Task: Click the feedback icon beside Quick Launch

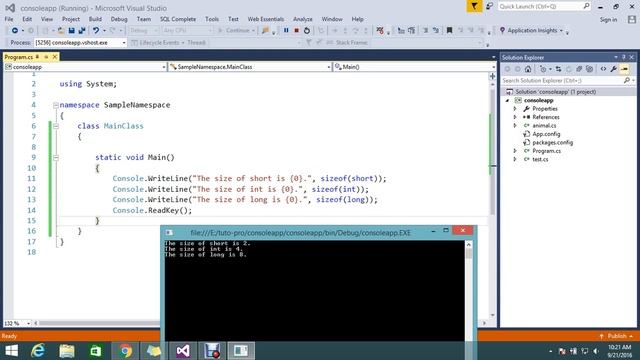Action: tap(489, 7)
